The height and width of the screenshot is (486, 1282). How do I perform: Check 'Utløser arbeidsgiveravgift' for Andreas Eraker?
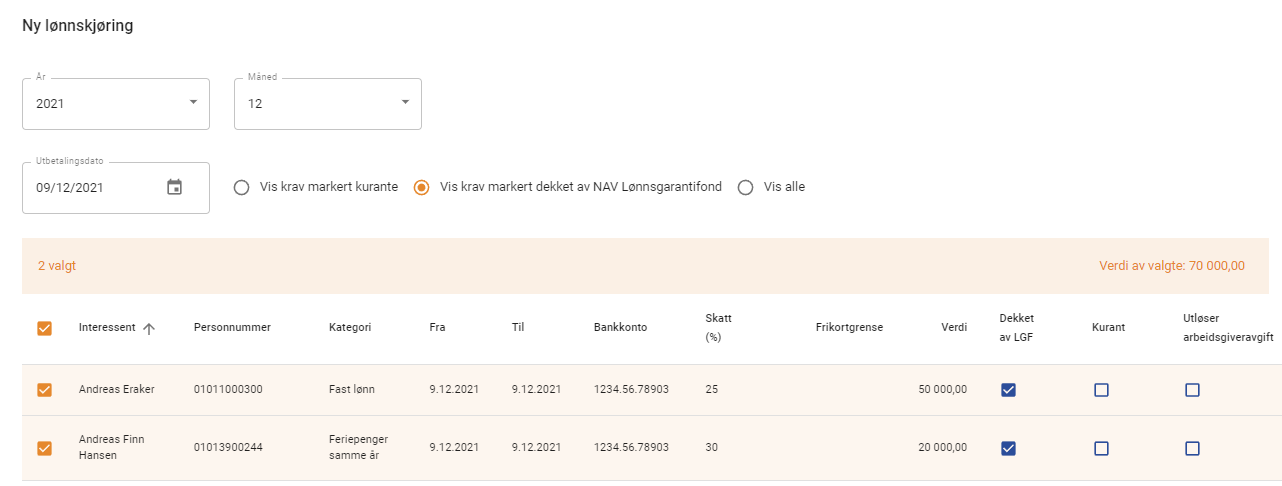coord(1192,390)
